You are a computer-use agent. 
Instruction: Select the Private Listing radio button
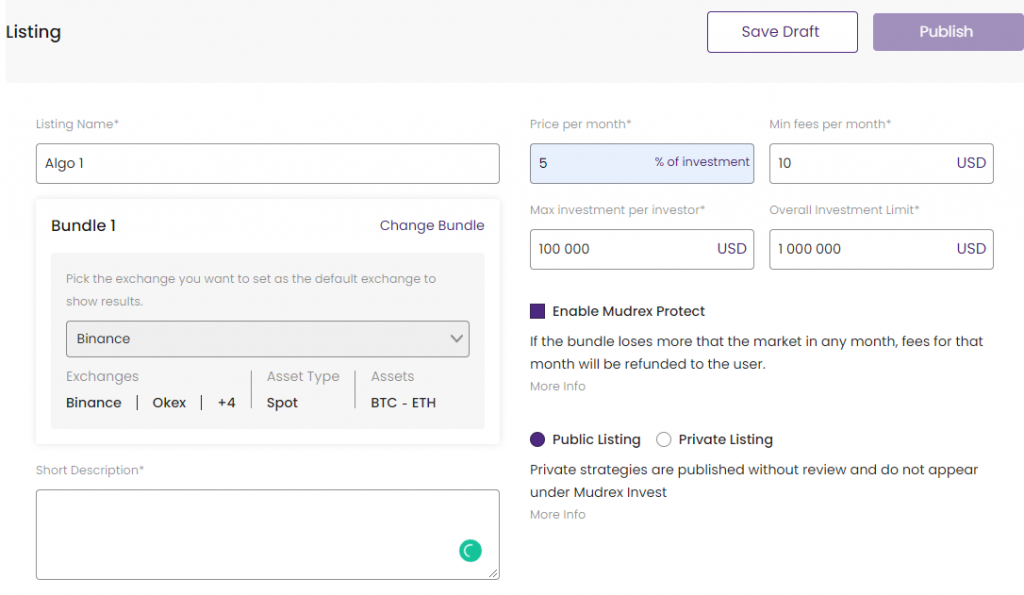(664, 440)
